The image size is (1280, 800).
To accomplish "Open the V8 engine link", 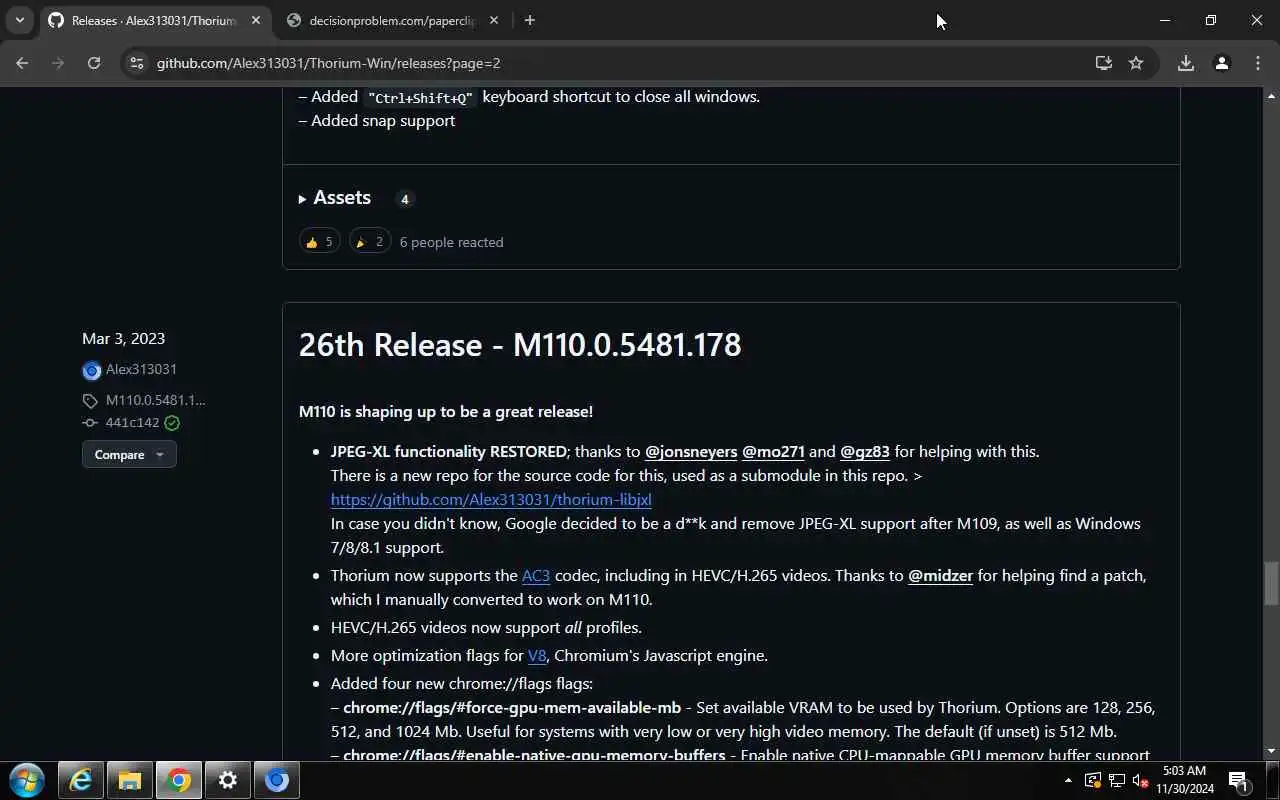I will (537, 656).
